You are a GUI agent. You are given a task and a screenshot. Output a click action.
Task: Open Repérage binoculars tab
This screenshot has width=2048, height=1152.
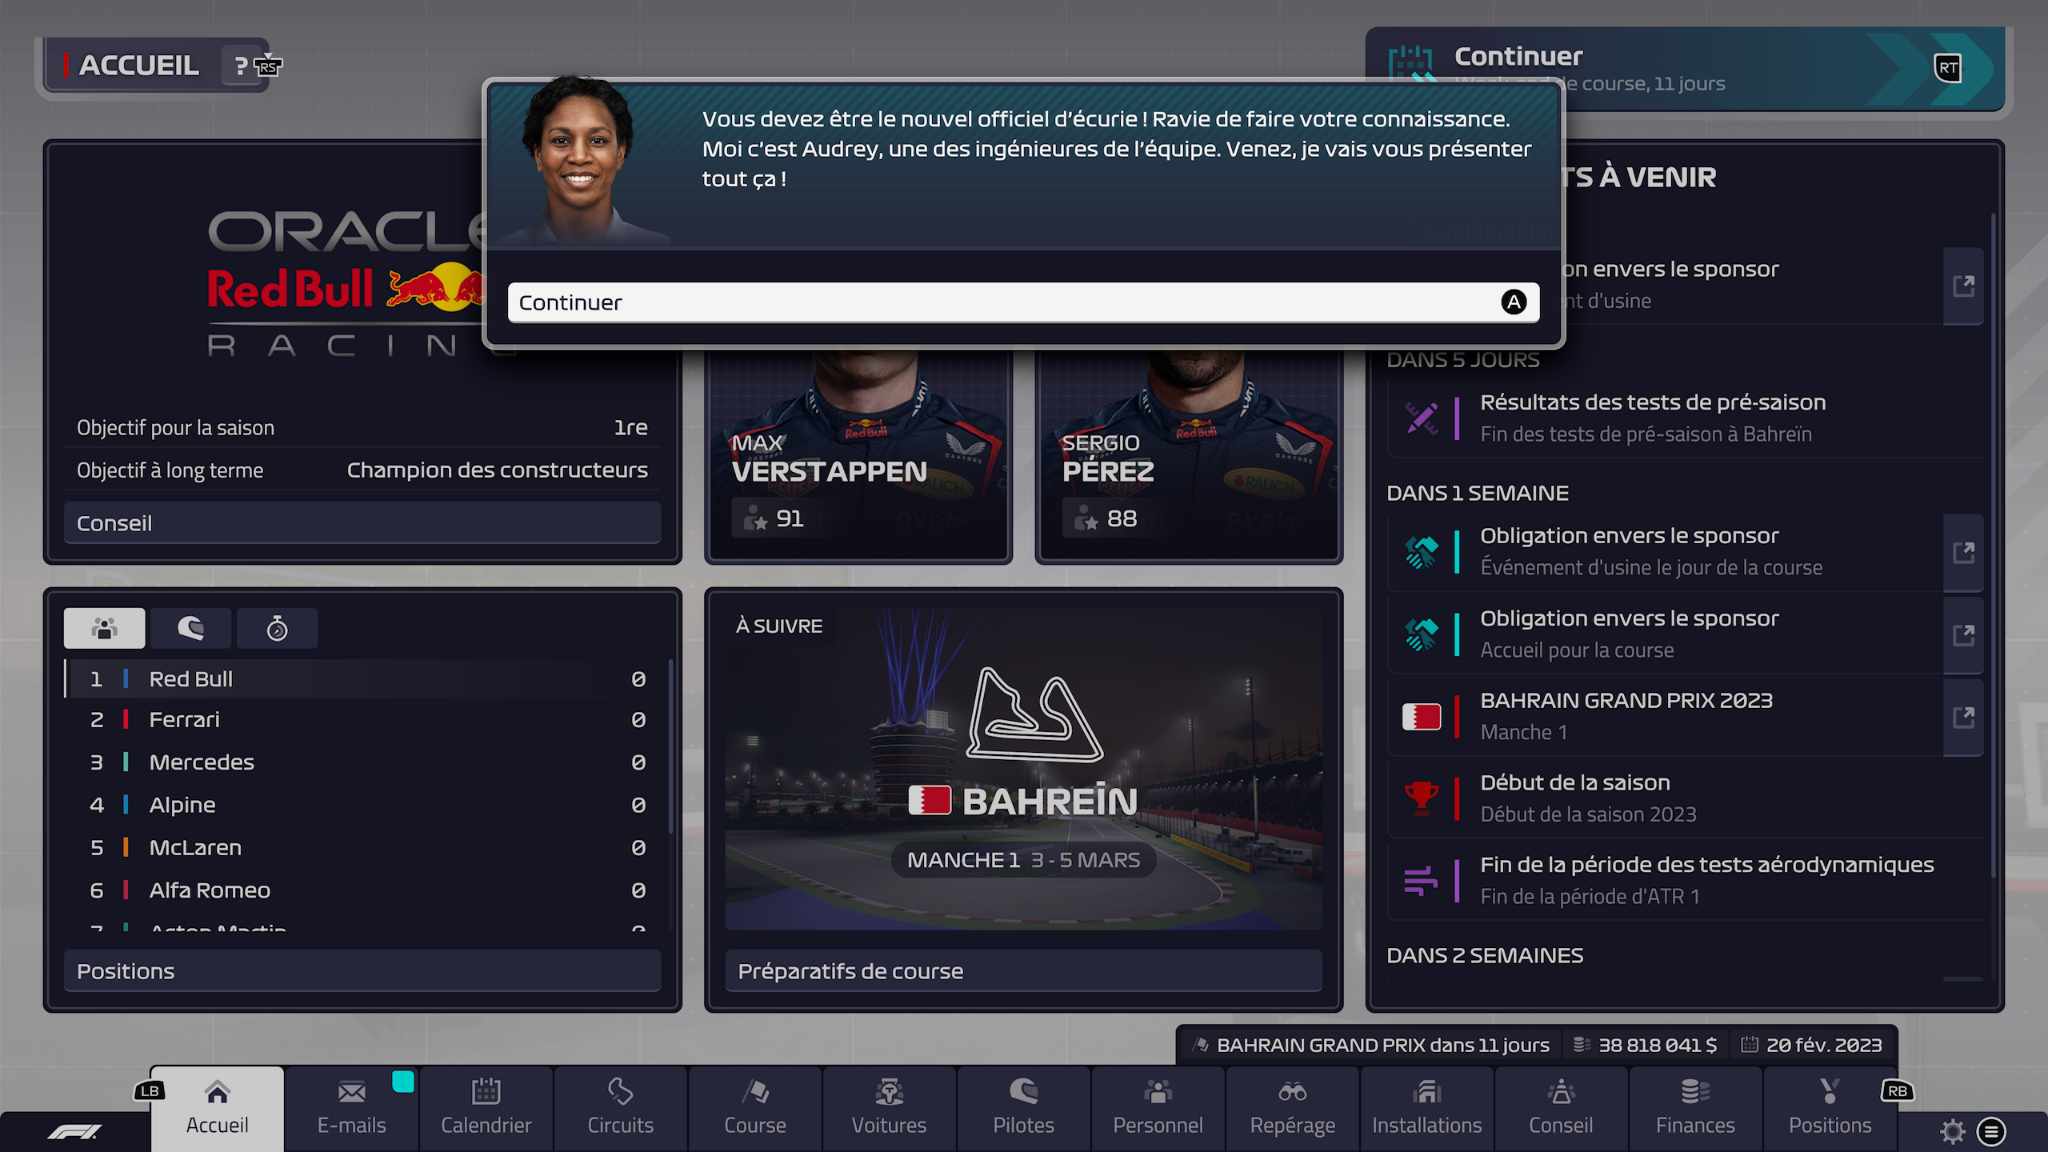point(1292,1108)
